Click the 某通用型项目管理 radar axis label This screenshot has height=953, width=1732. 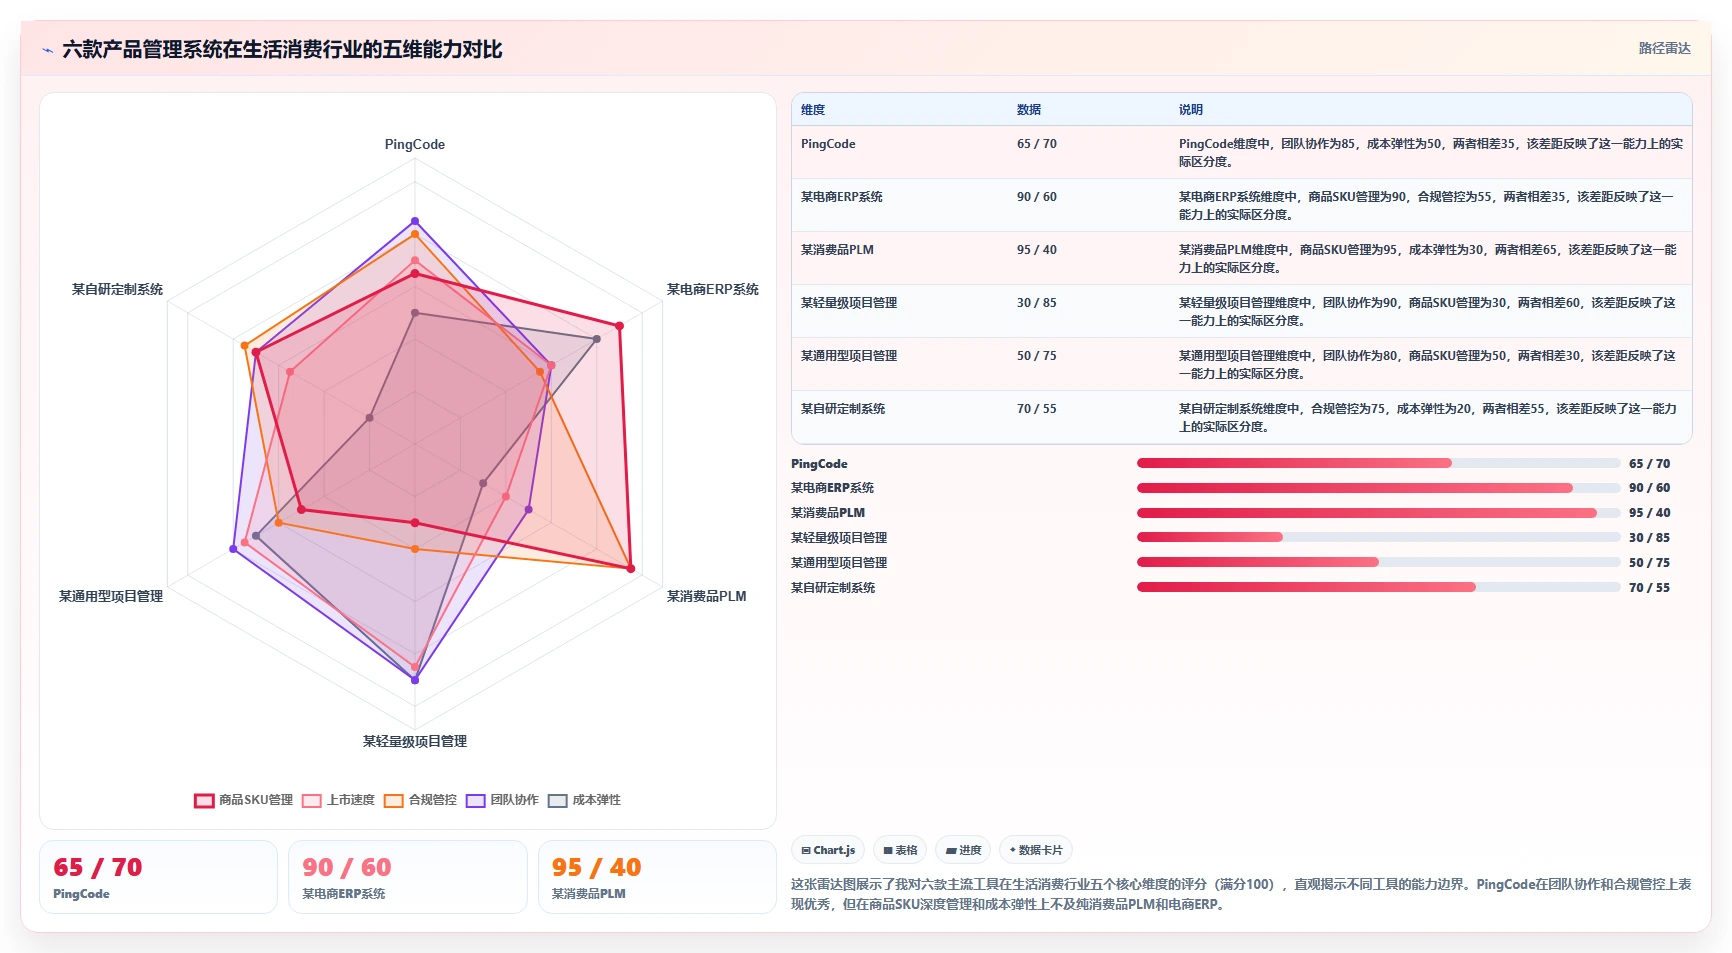(x=111, y=596)
